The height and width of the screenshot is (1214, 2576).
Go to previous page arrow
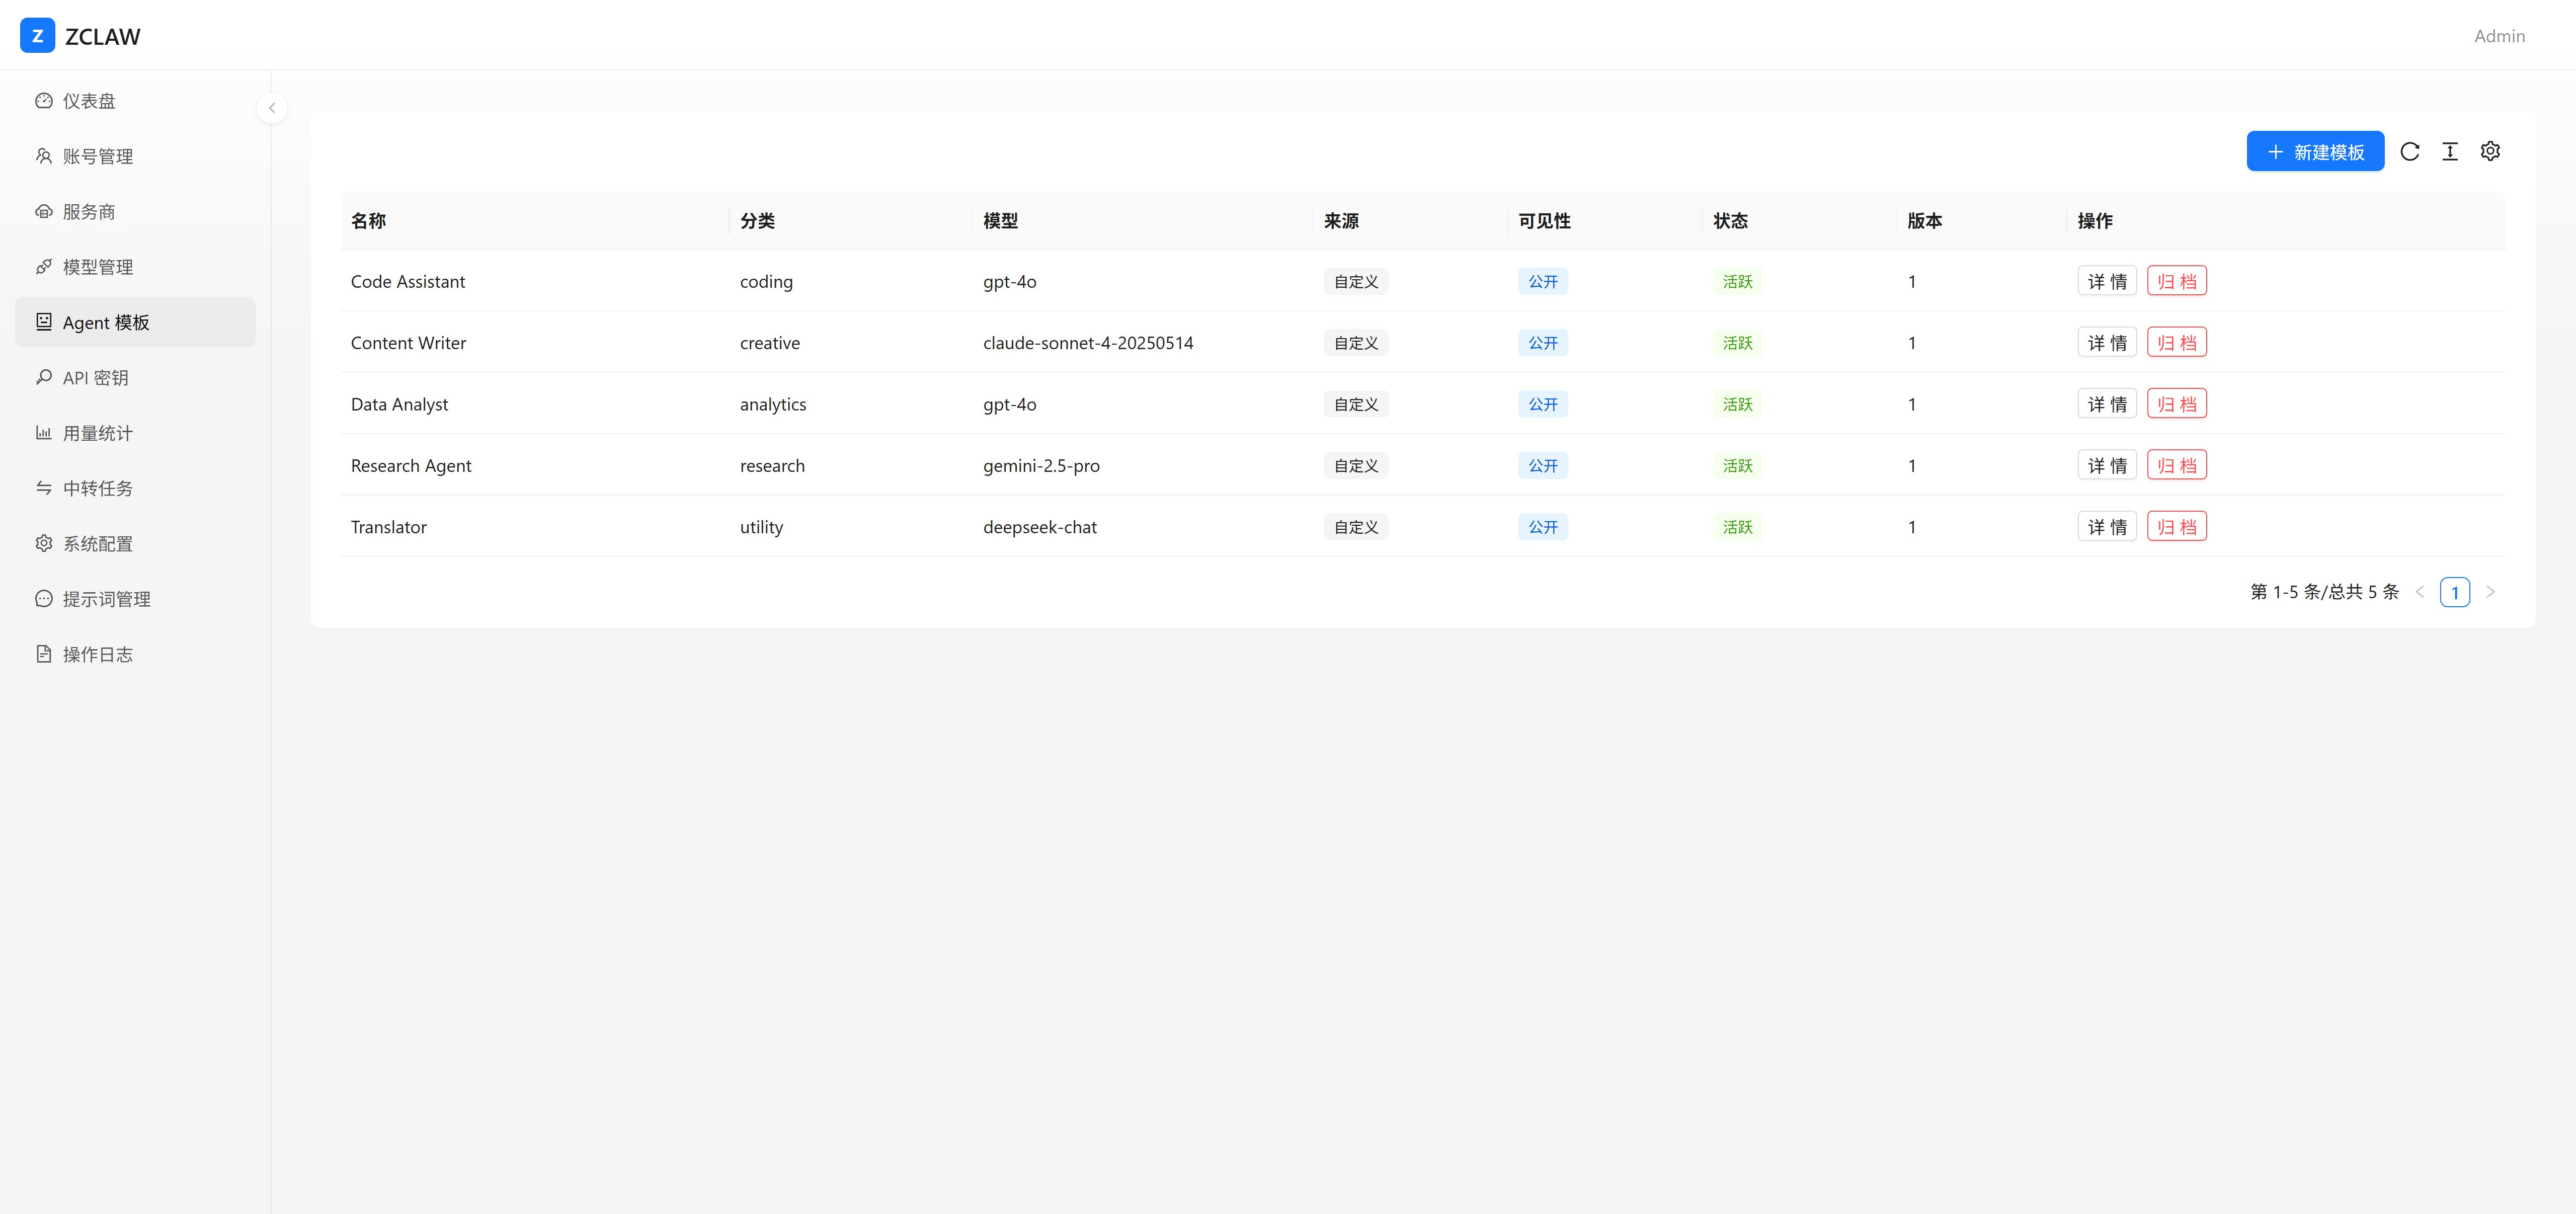point(2420,592)
